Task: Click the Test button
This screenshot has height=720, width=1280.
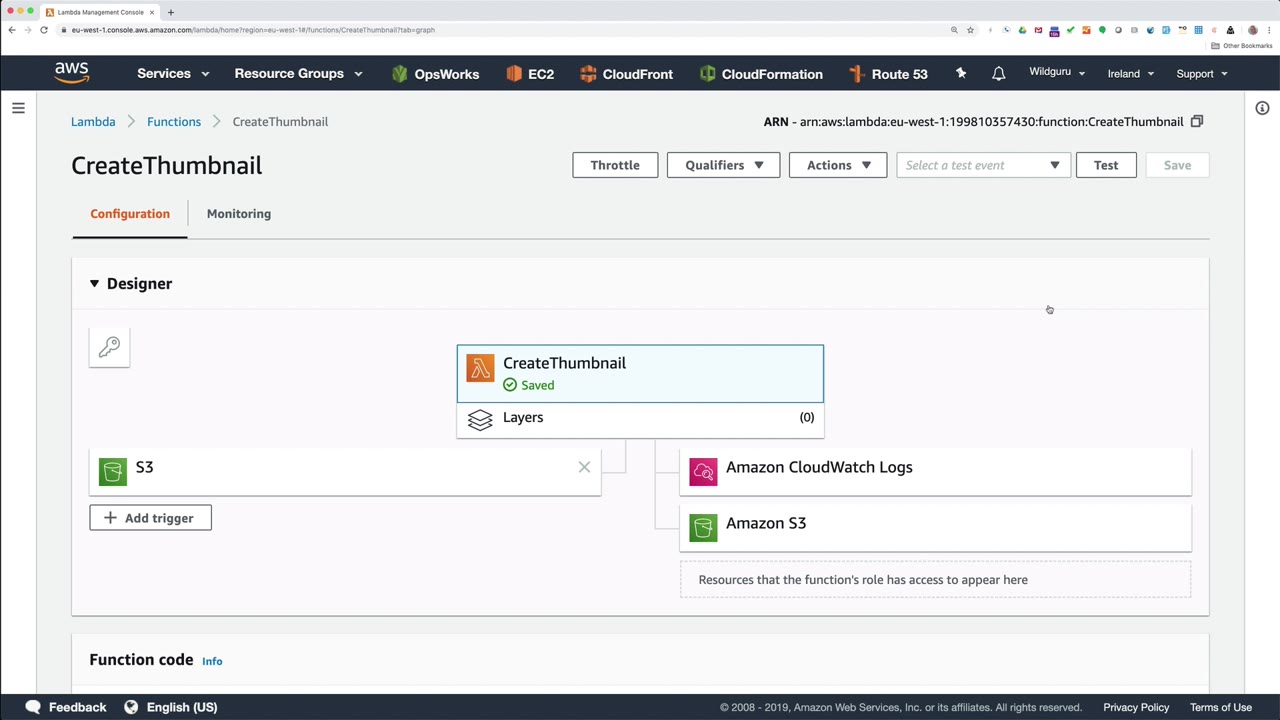Action: (x=1106, y=165)
